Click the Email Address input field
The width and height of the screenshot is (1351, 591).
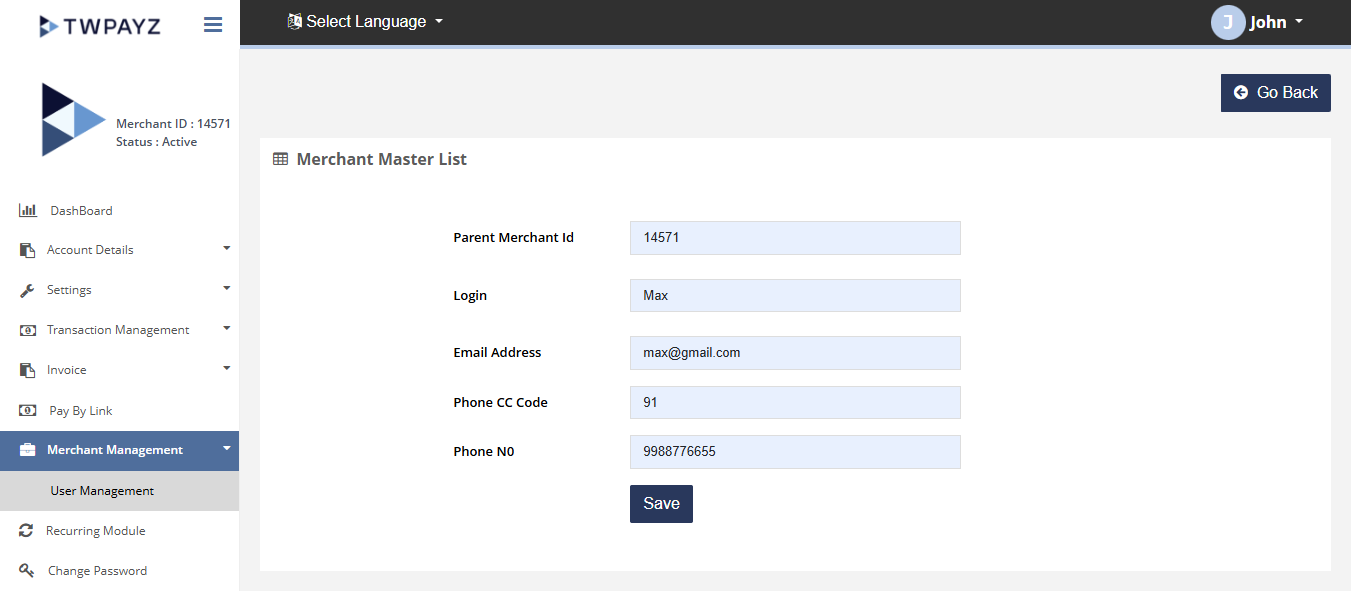tap(795, 353)
